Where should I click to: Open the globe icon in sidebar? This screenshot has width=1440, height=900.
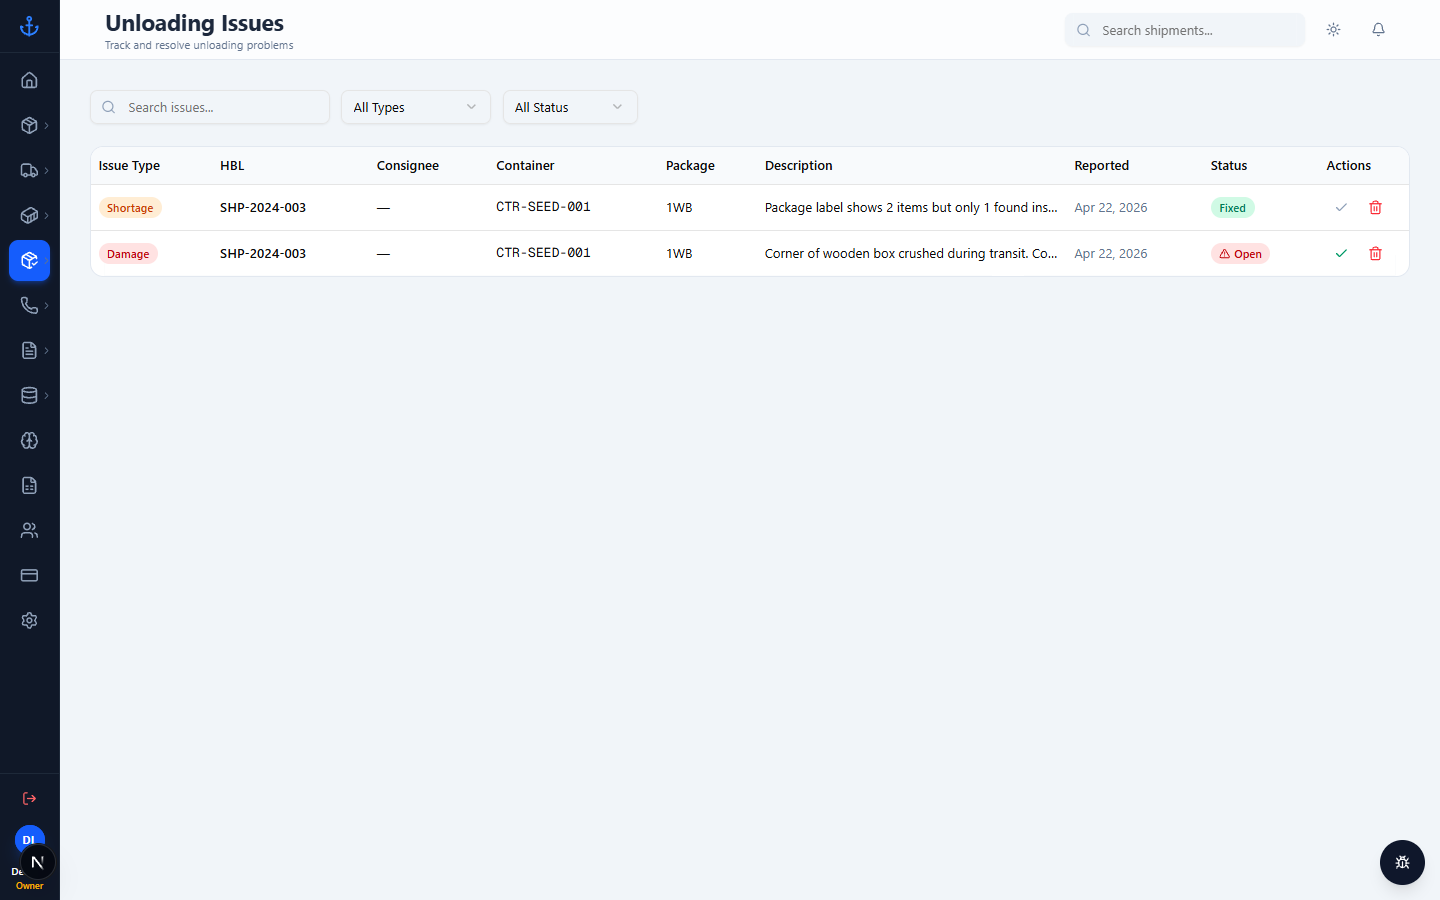pyautogui.click(x=29, y=440)
